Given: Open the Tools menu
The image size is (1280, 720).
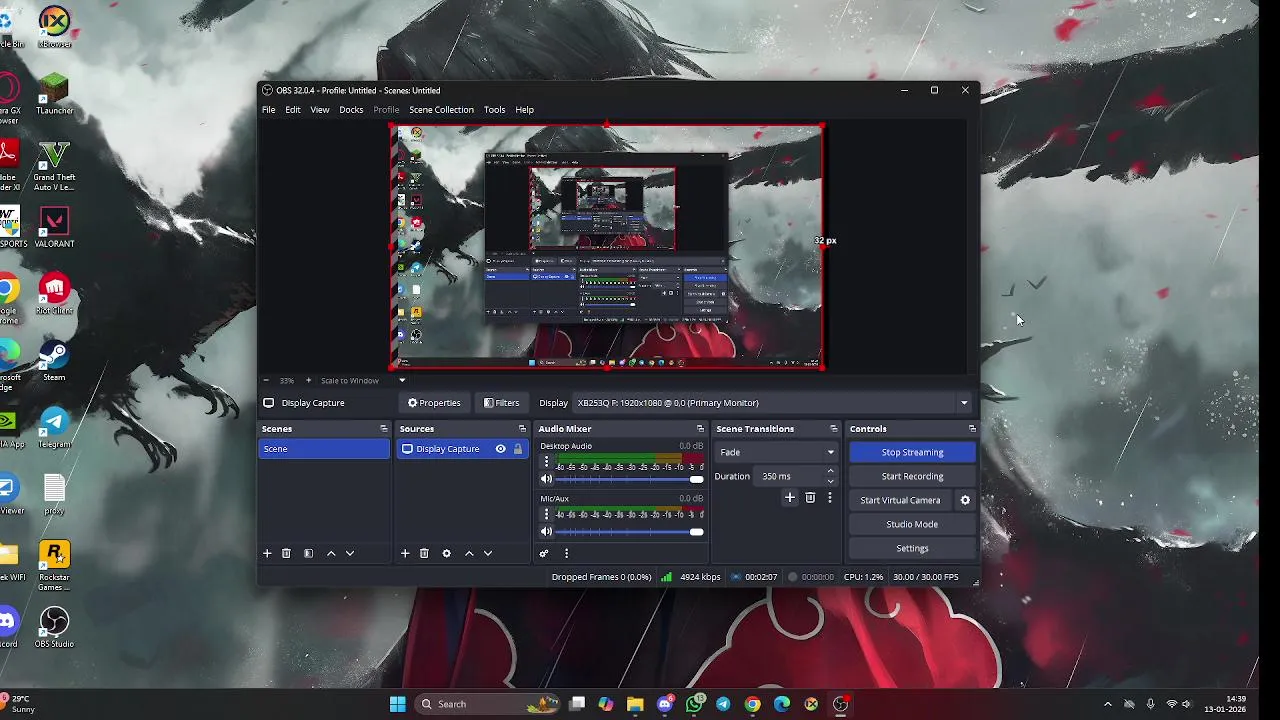Looking at the screenshot, I should click(494, 110).
